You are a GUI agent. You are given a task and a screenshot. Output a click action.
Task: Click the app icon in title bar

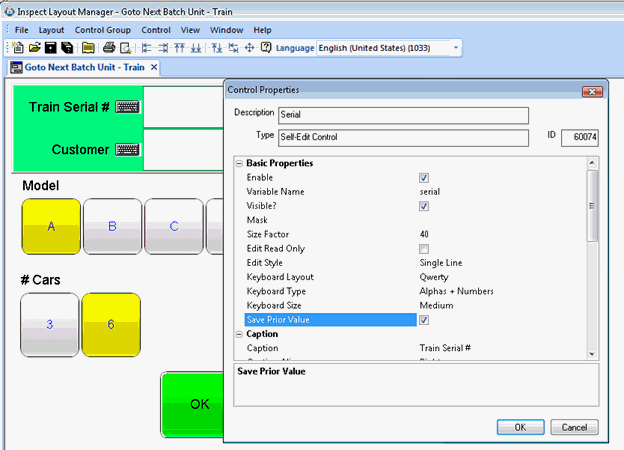pyautogui.click(x=10, y=12)
